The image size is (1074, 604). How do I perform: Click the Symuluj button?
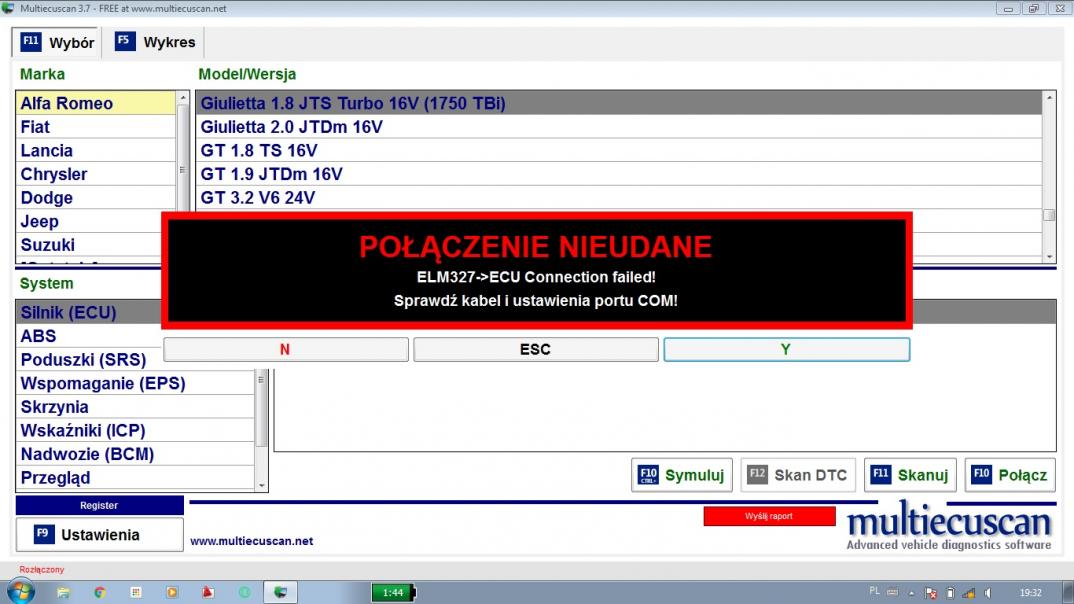[682, 475]
